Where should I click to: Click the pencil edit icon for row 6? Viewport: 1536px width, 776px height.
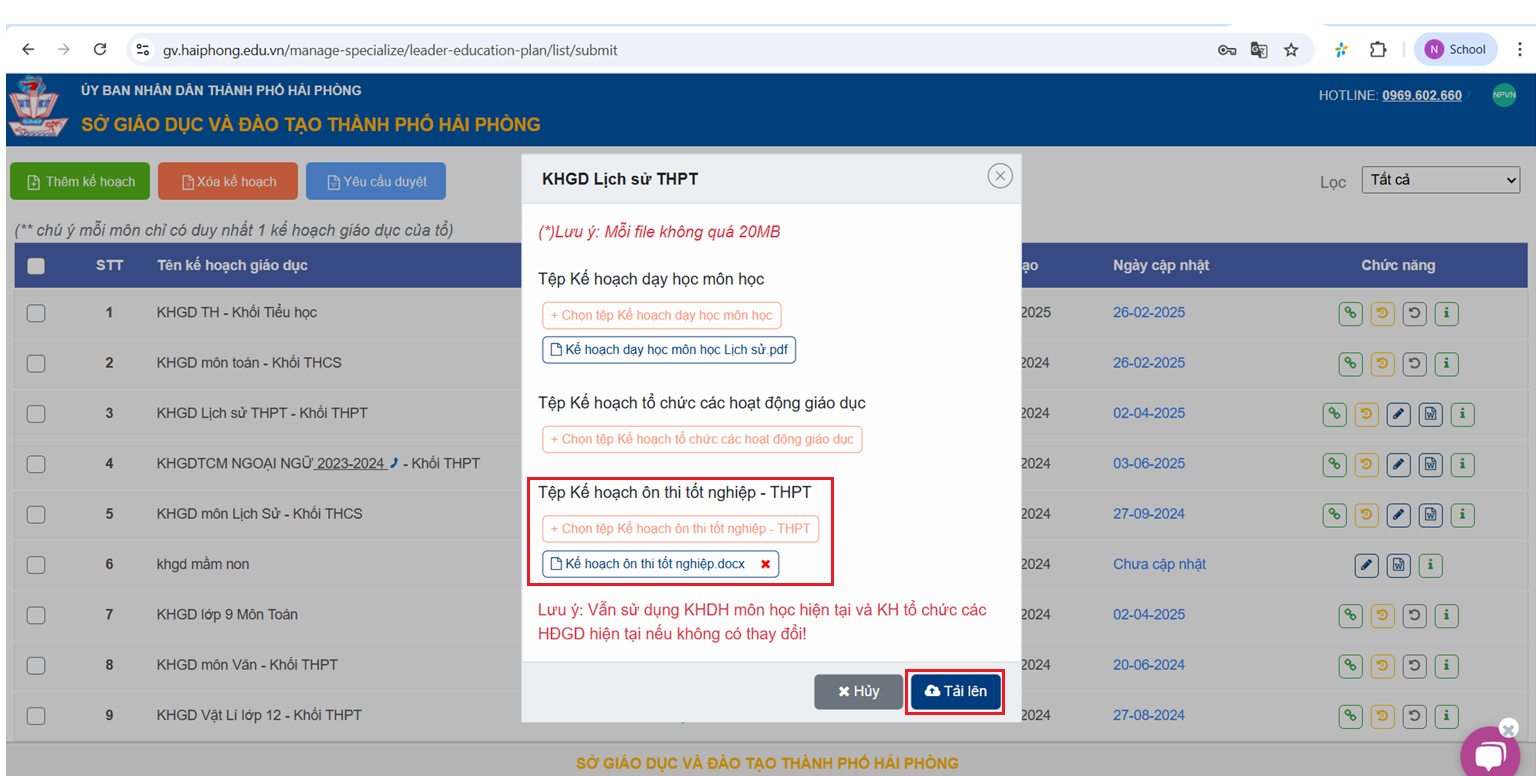point(1366,565)
